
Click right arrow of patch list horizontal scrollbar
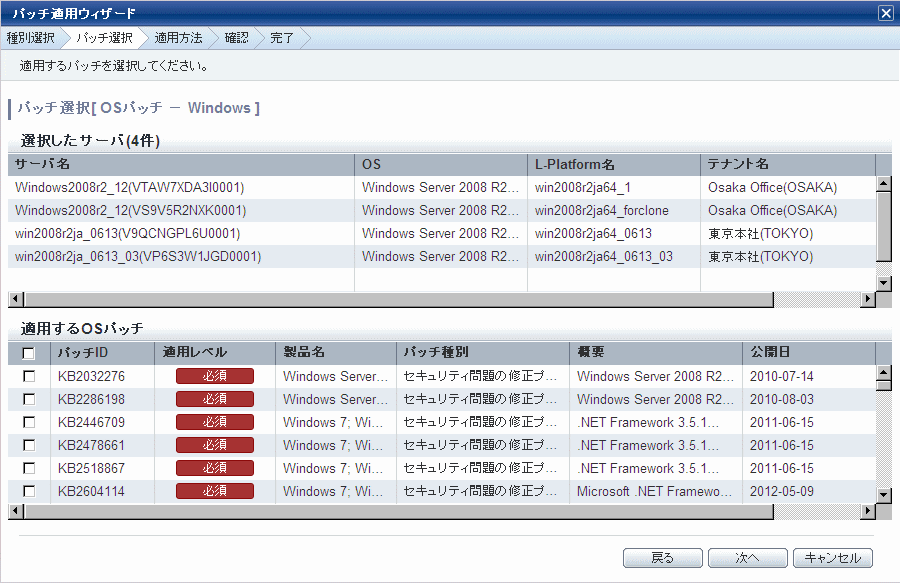click(x=868, y=511)
